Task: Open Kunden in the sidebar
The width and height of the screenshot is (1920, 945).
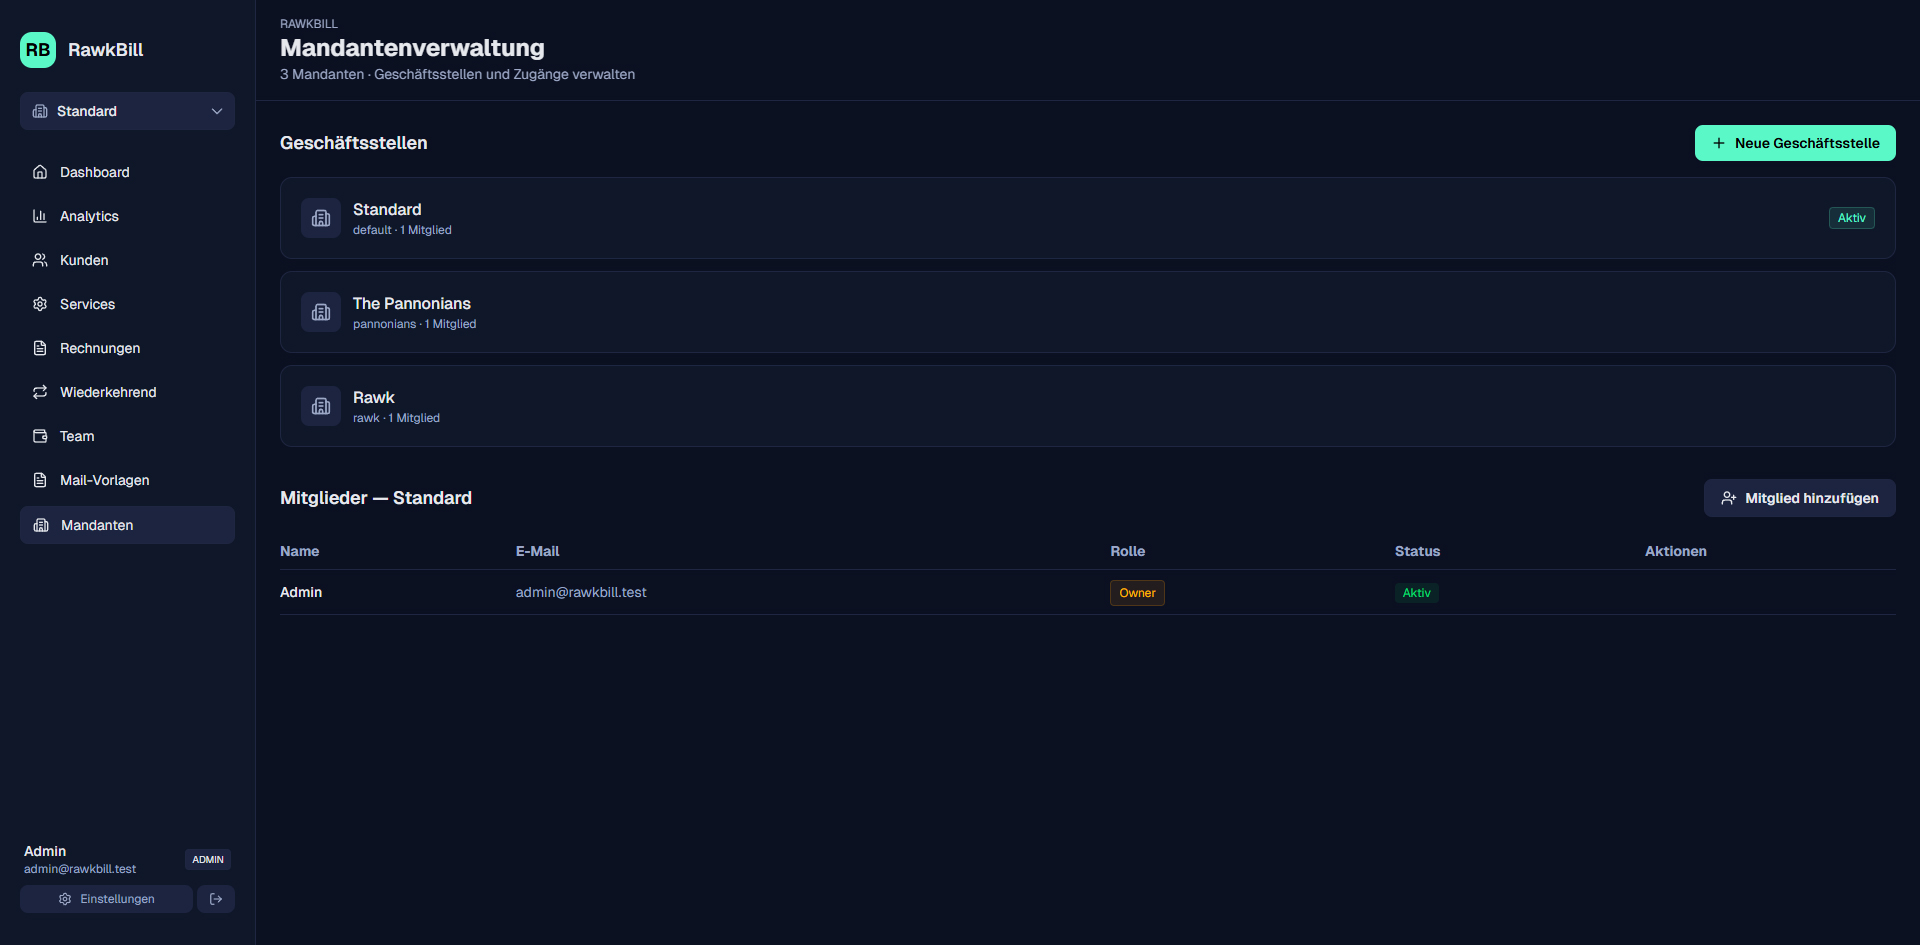Action: click(x=84, y=260)
